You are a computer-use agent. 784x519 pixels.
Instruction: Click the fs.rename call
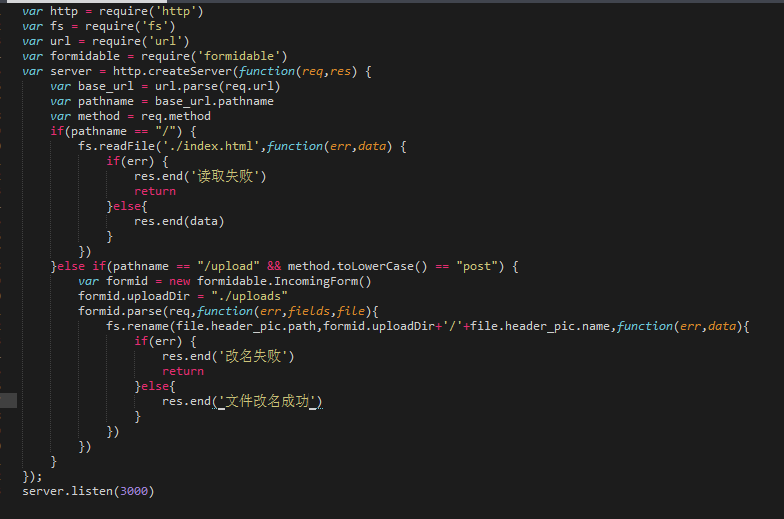click(x=138, y=326)
